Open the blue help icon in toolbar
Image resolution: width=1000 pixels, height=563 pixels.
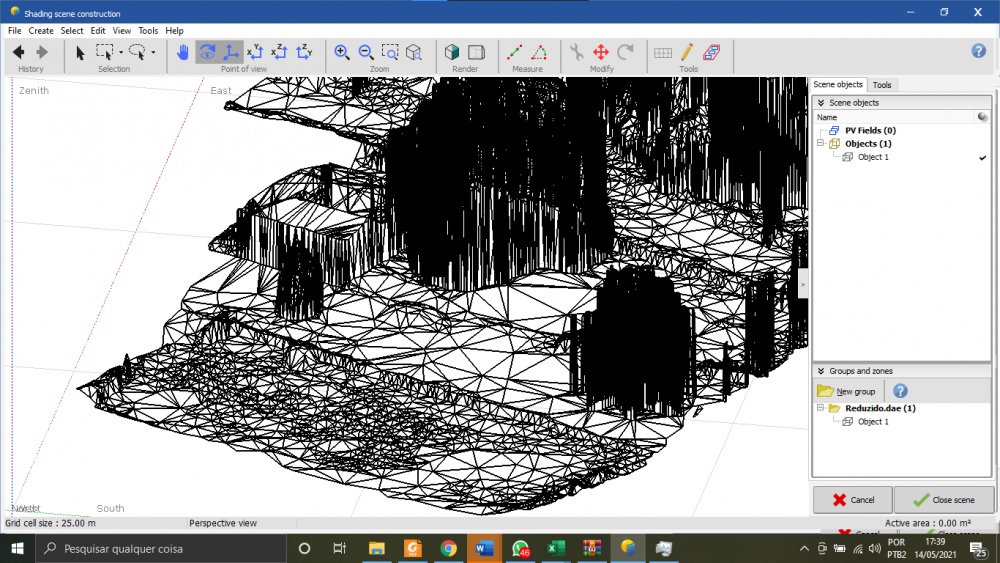click(979, 51)
